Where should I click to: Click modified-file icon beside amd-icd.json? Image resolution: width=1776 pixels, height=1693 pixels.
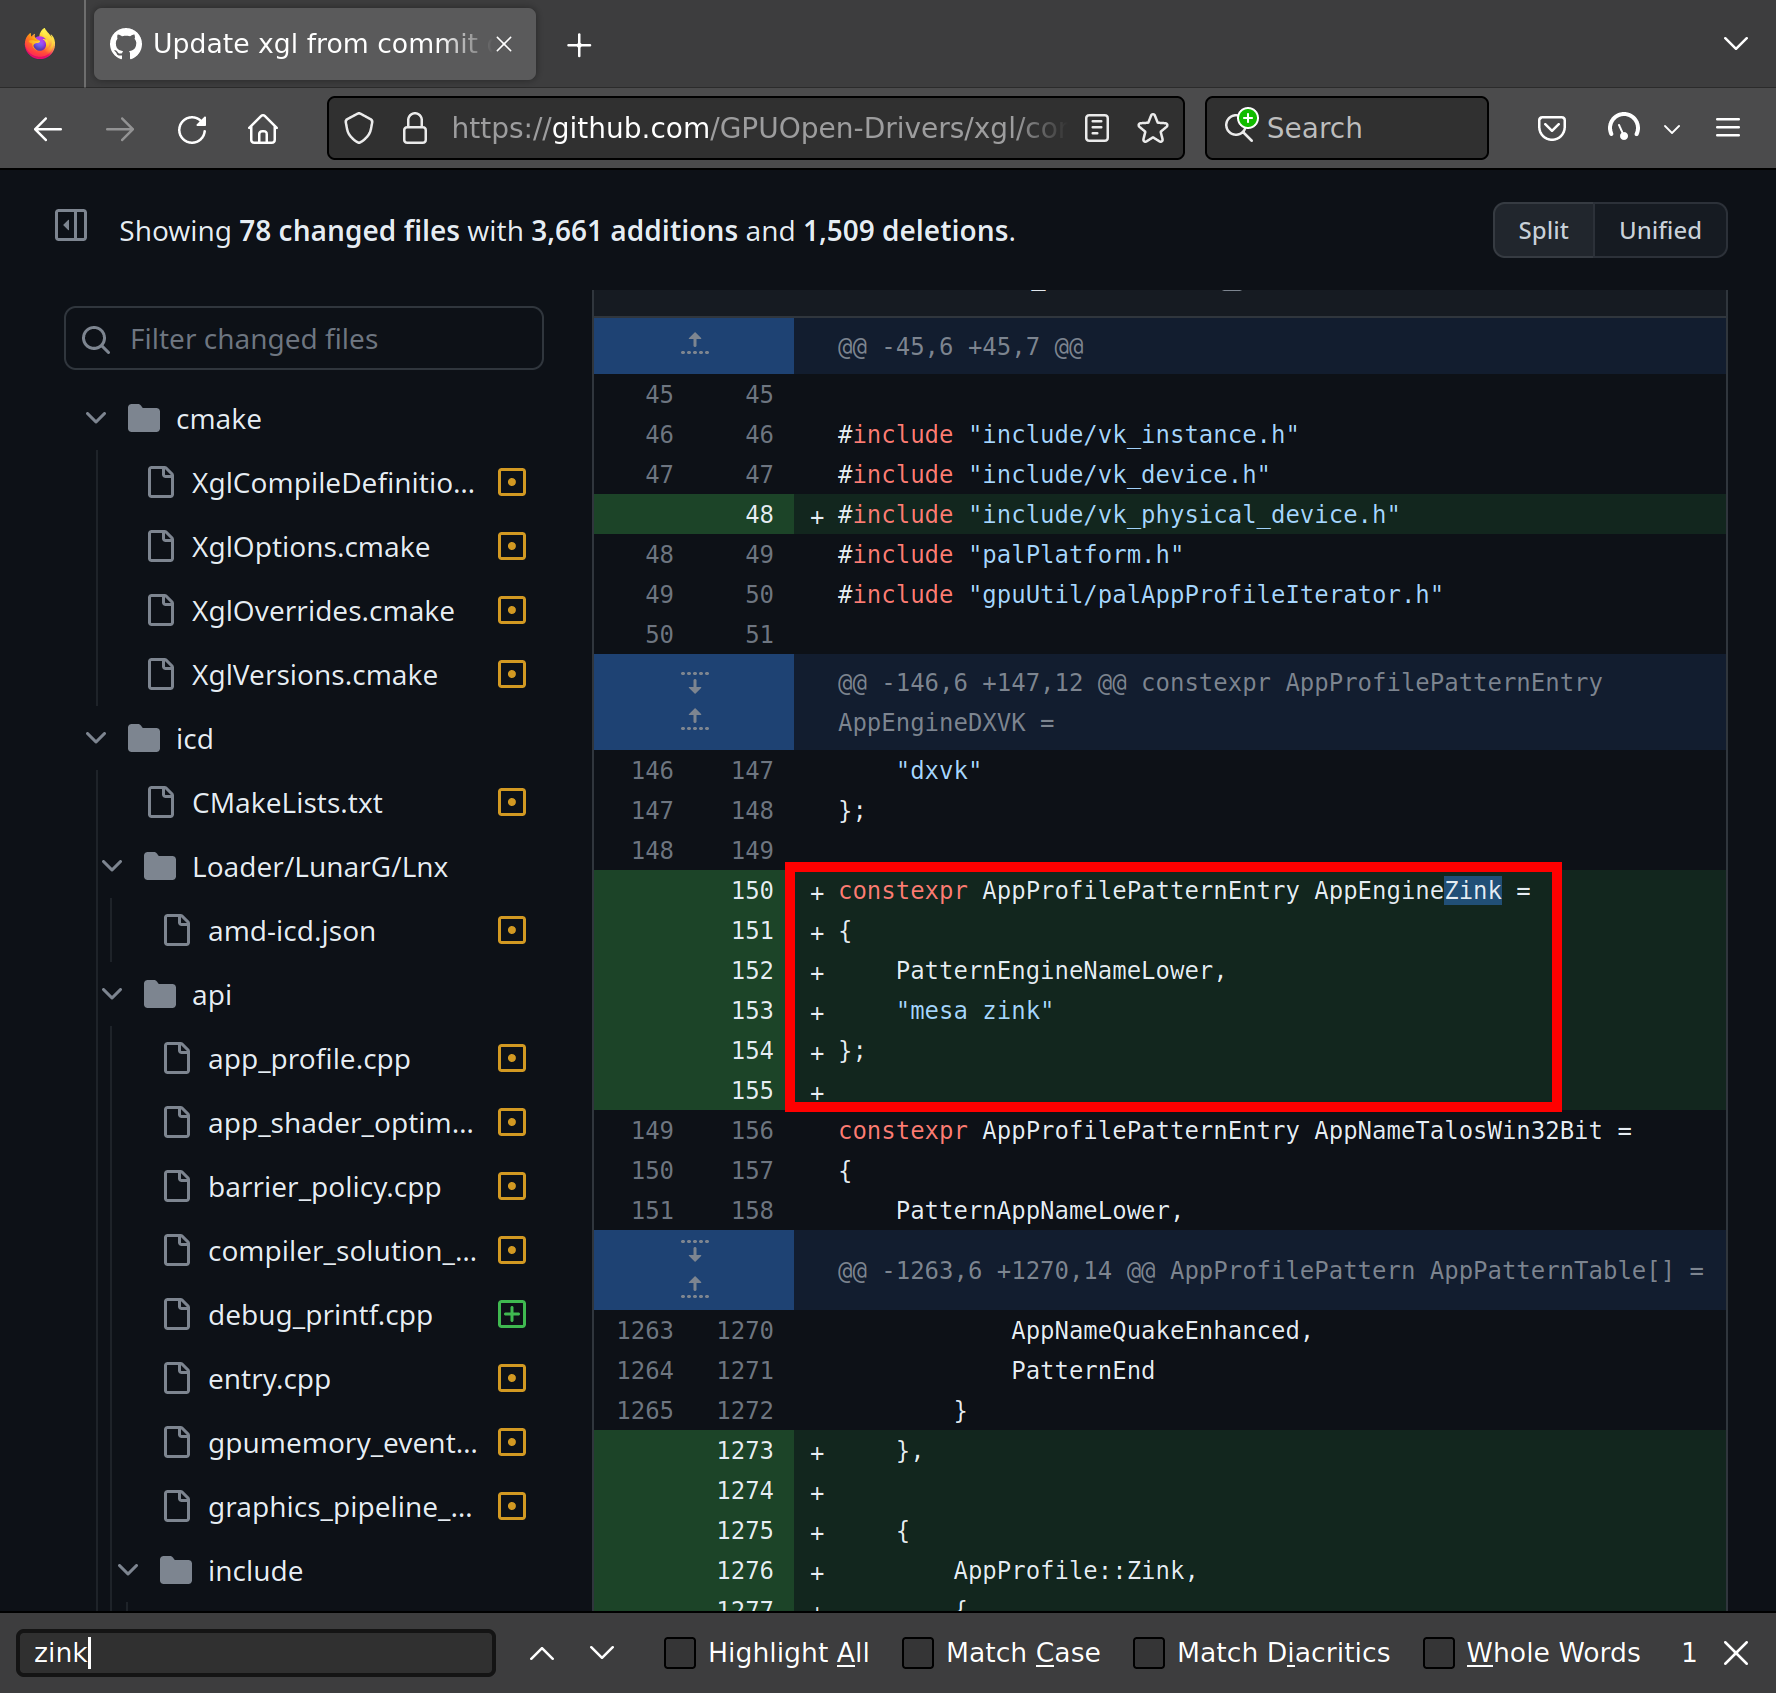click(512, 930)
